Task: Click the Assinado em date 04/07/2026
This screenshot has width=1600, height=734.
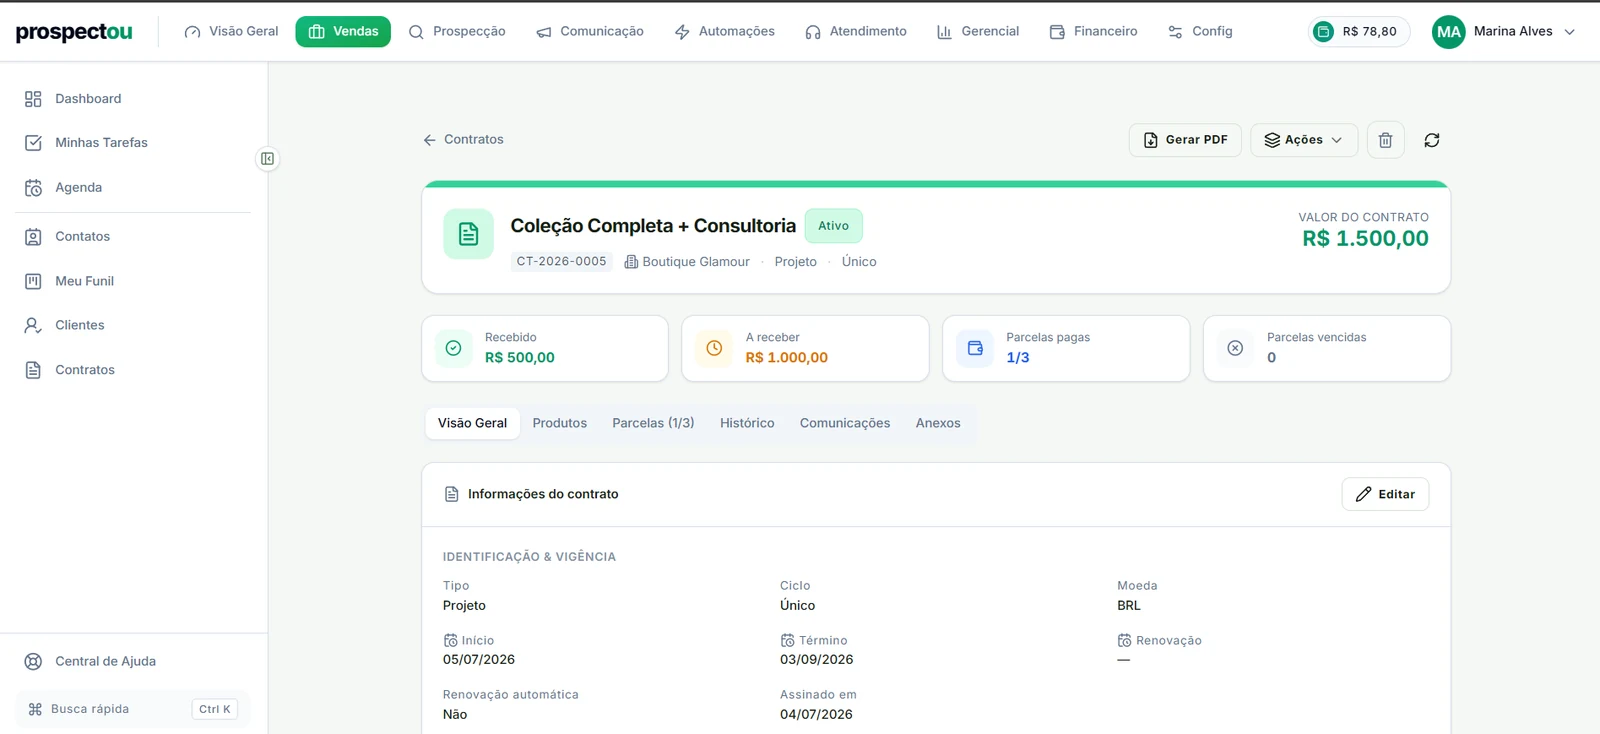Action: [x=816, y=714]
